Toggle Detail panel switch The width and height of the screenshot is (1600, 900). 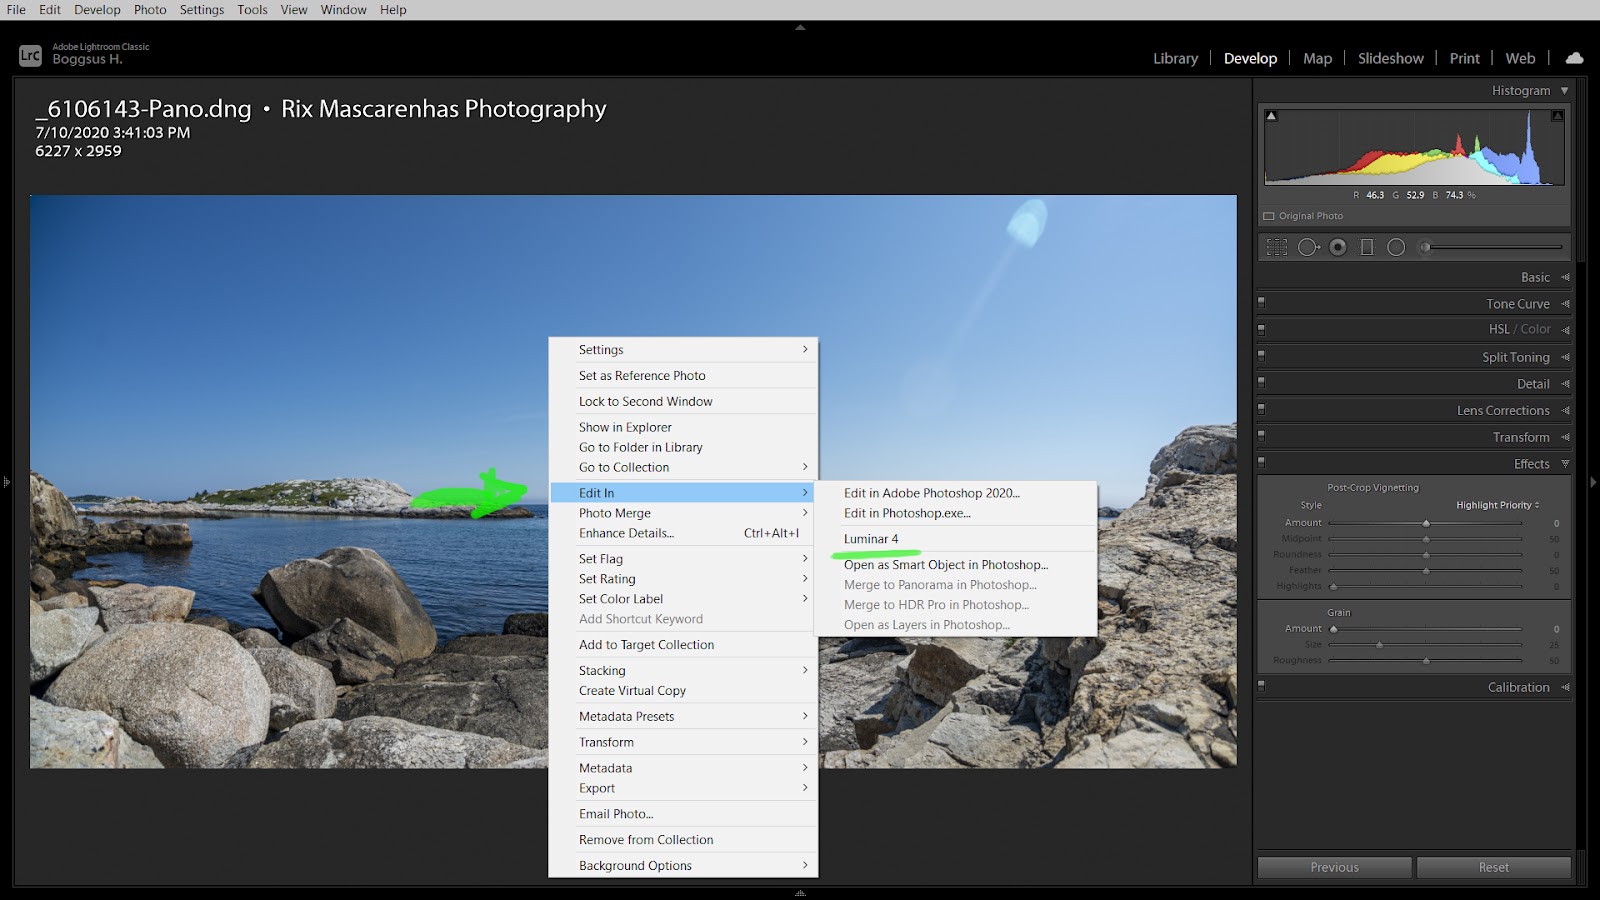1261,383
